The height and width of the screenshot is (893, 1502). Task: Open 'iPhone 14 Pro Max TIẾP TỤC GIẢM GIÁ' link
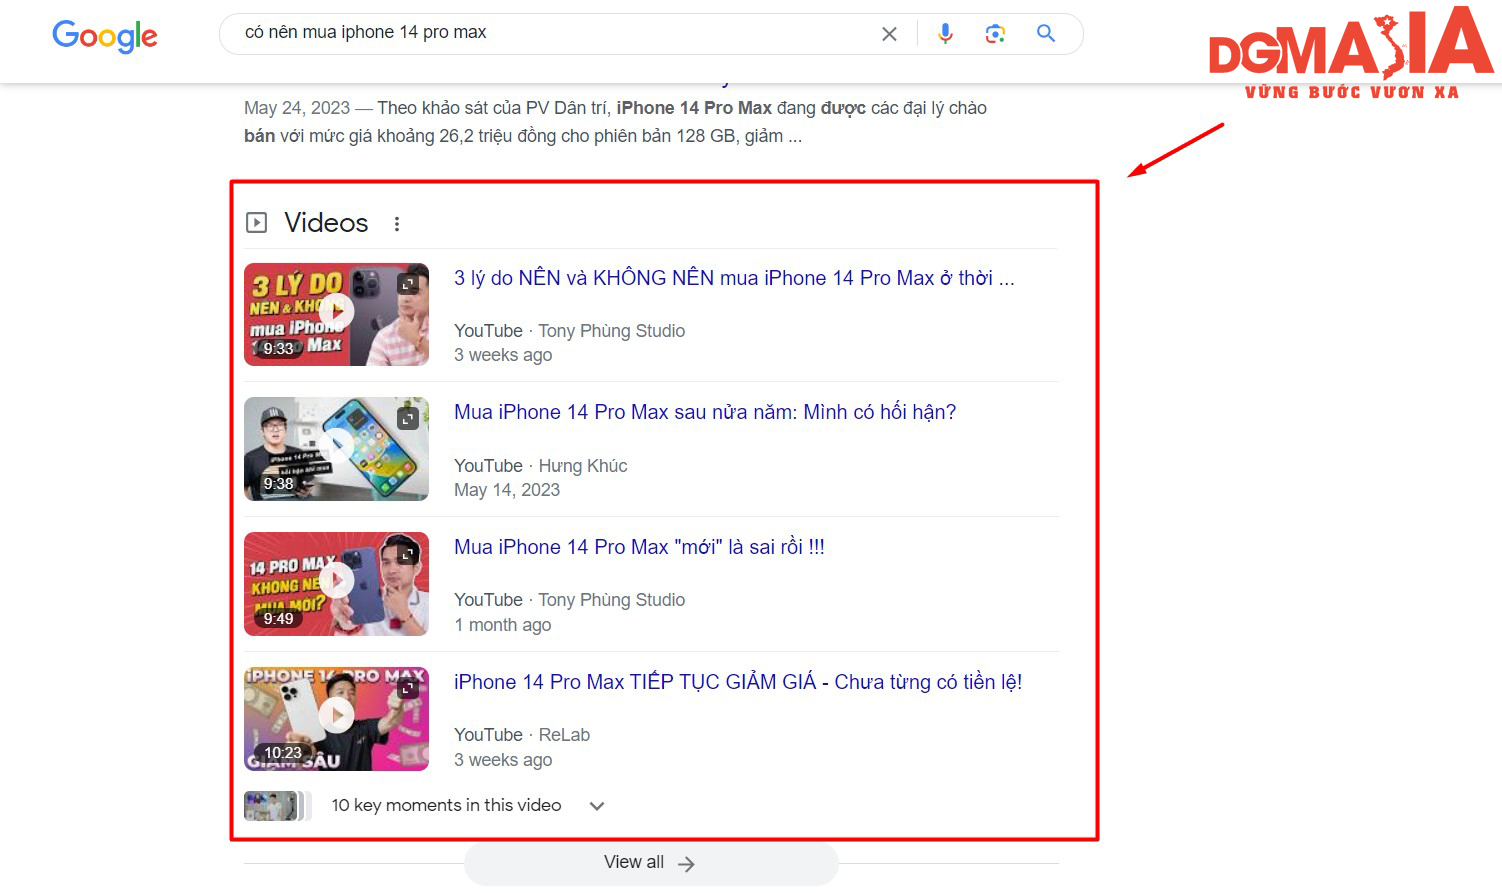(738, 682)
